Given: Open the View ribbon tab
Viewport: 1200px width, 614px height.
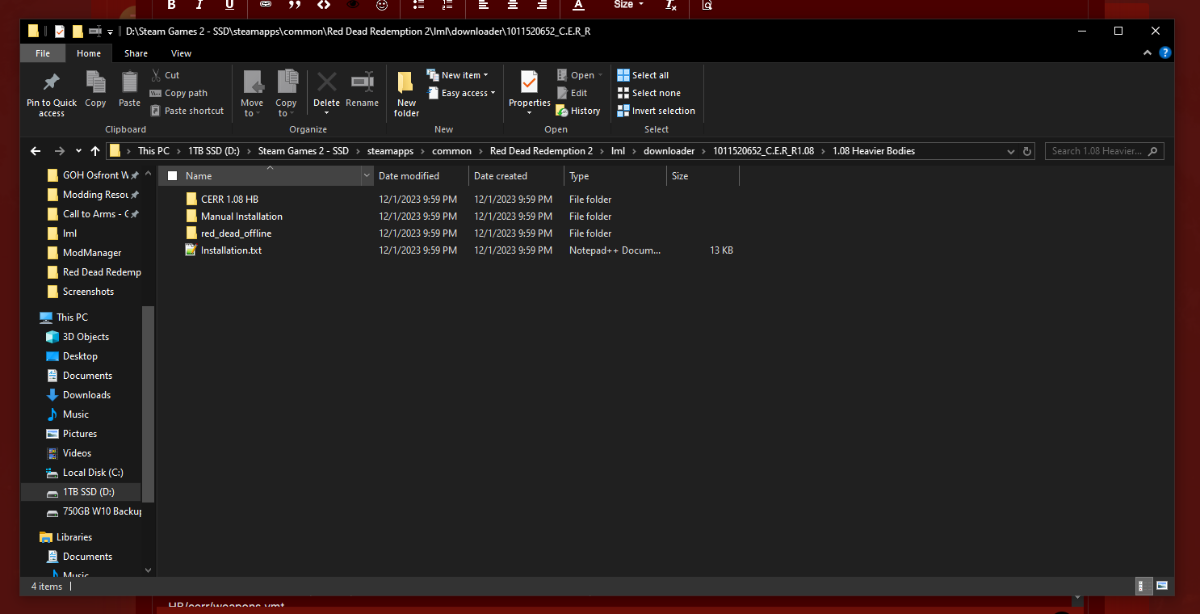Looking at the screenshot, I should click(x=181, y=53).
